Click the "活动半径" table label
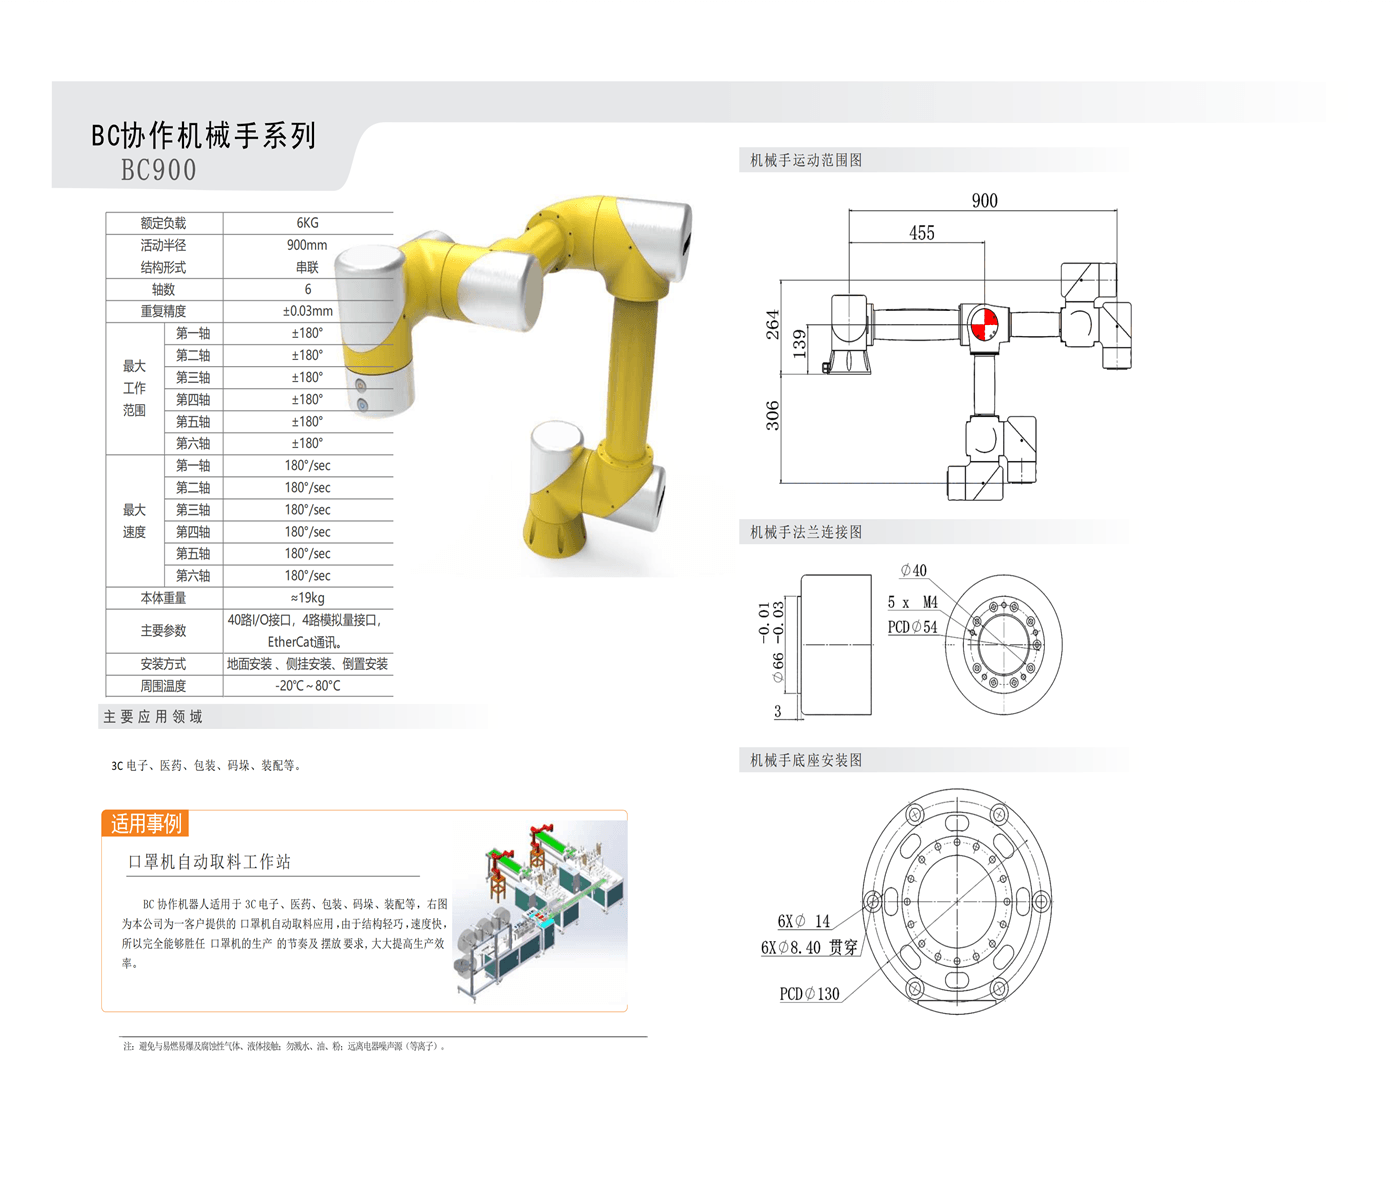This screenshot has height=1200, width=1400. coord(163,245)
